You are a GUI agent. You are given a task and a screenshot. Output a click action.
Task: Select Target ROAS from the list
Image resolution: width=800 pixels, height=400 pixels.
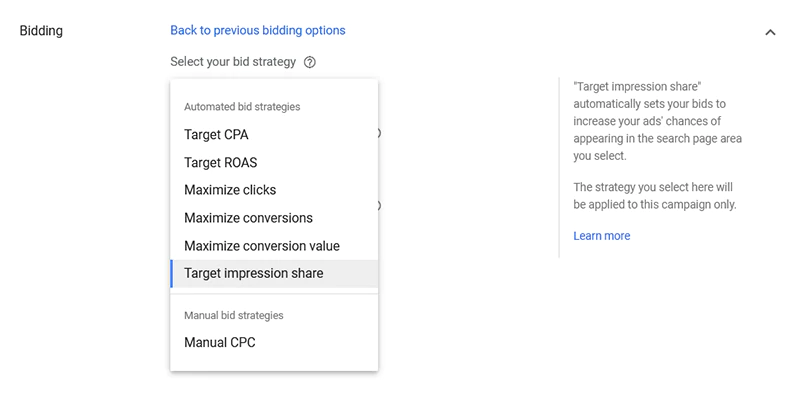tap(221, 162)
